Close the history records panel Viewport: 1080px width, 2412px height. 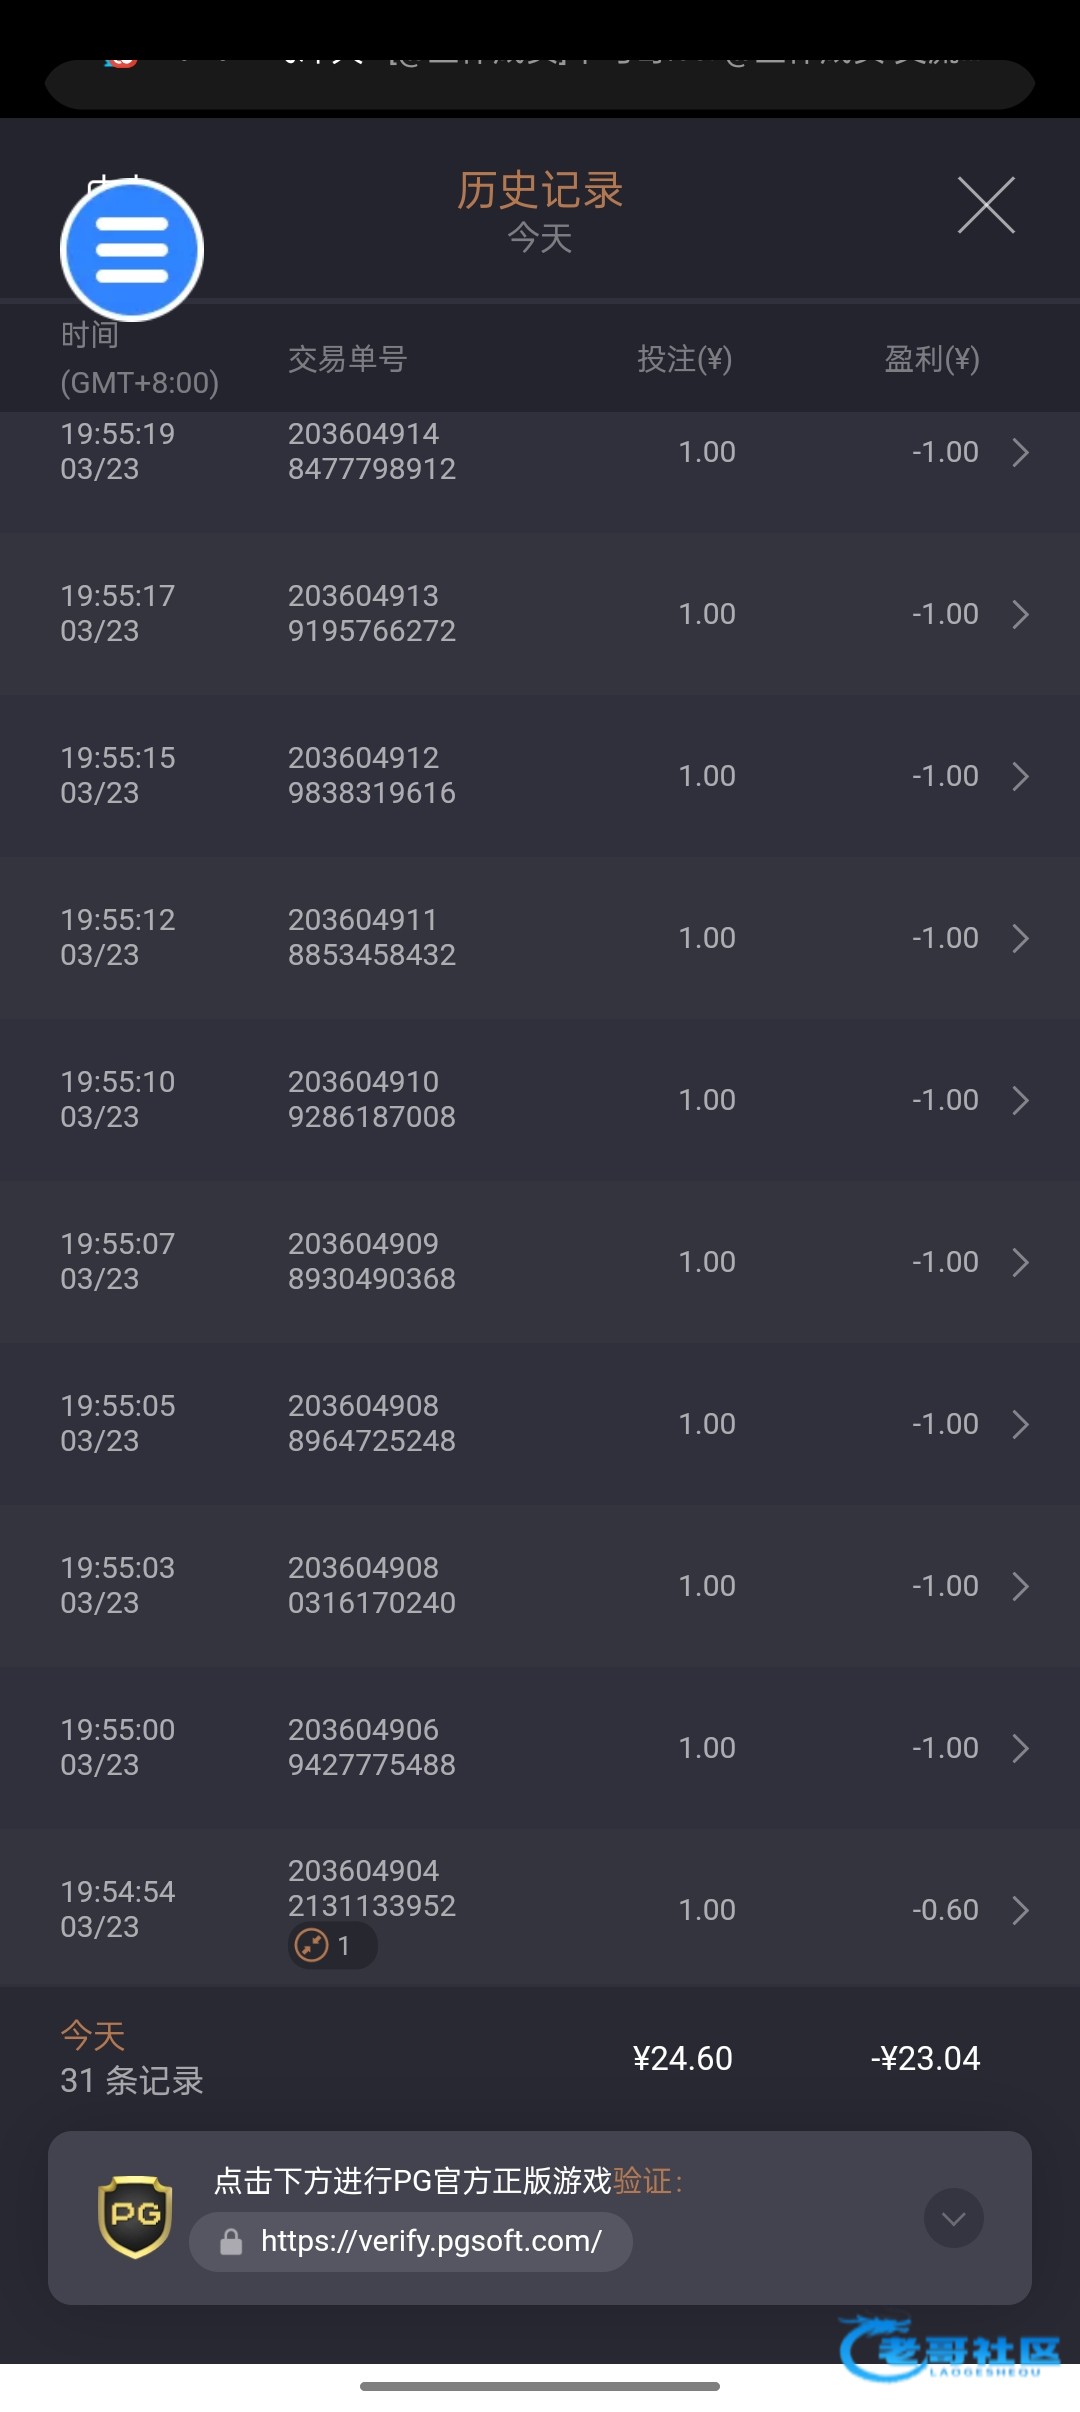point(986,205)
